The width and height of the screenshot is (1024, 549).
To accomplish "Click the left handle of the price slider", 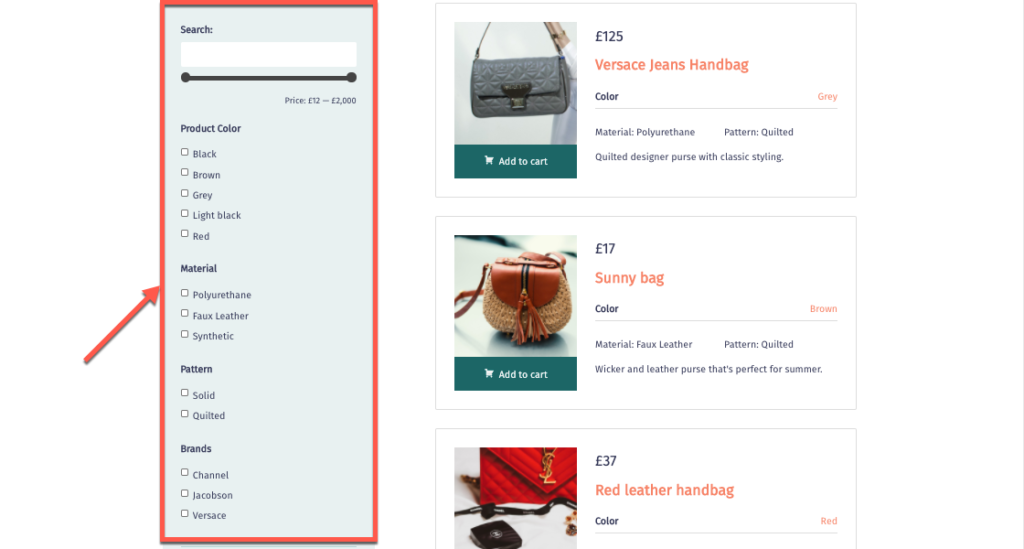I will (x=185, y=78).
